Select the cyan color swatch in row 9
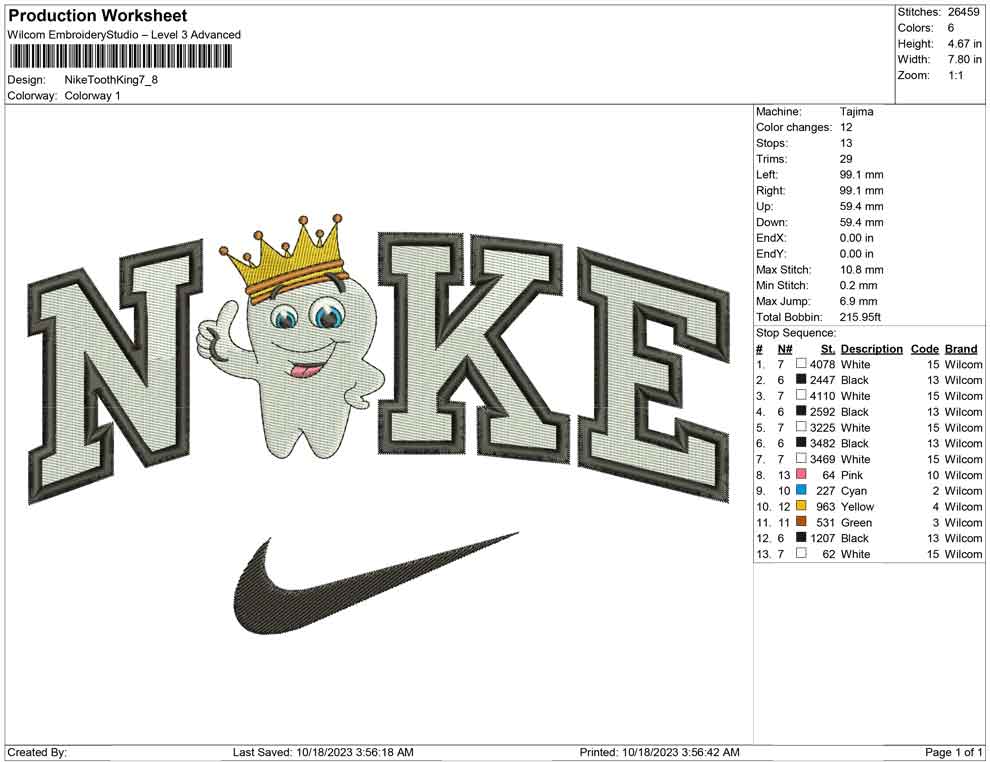Image resolution: width=990 pixels, height=762 pixels. click(x=801, y=490)
